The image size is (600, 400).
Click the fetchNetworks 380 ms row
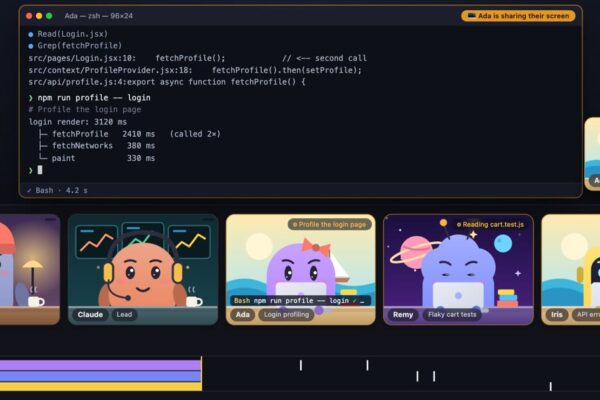pos(97,146)
